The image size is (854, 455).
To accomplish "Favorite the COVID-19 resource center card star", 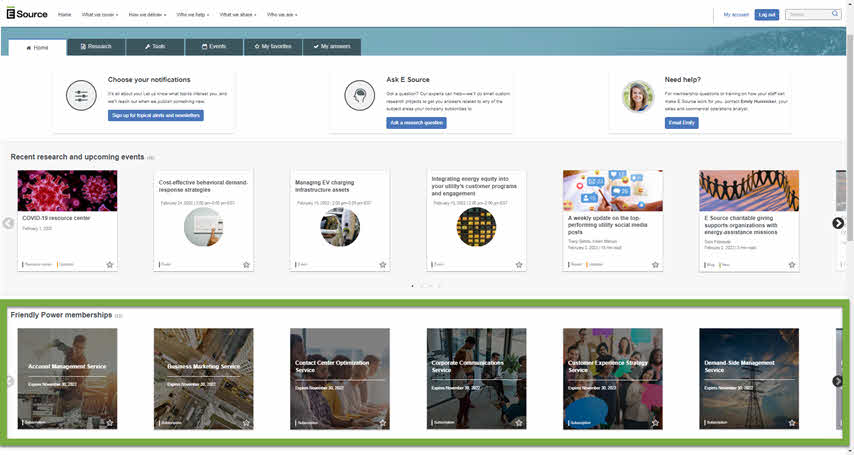I will (x=110, y=265).
